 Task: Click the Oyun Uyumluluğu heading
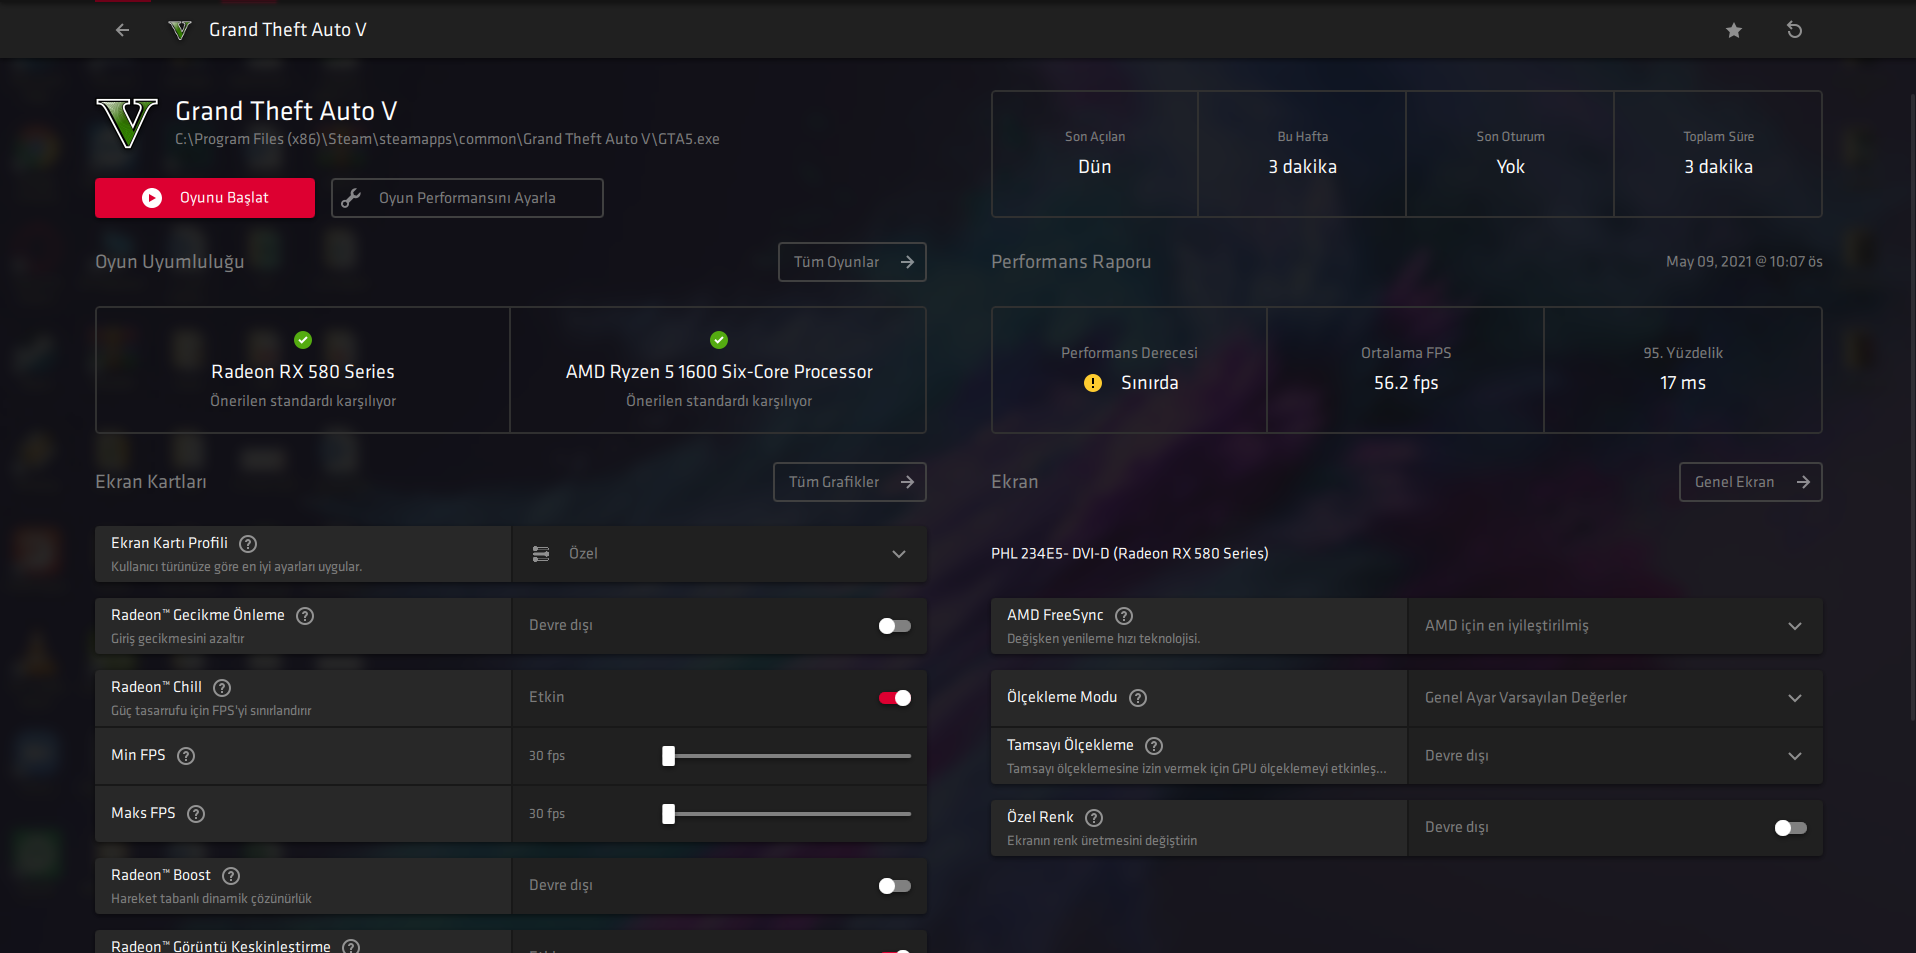point(170,262)
